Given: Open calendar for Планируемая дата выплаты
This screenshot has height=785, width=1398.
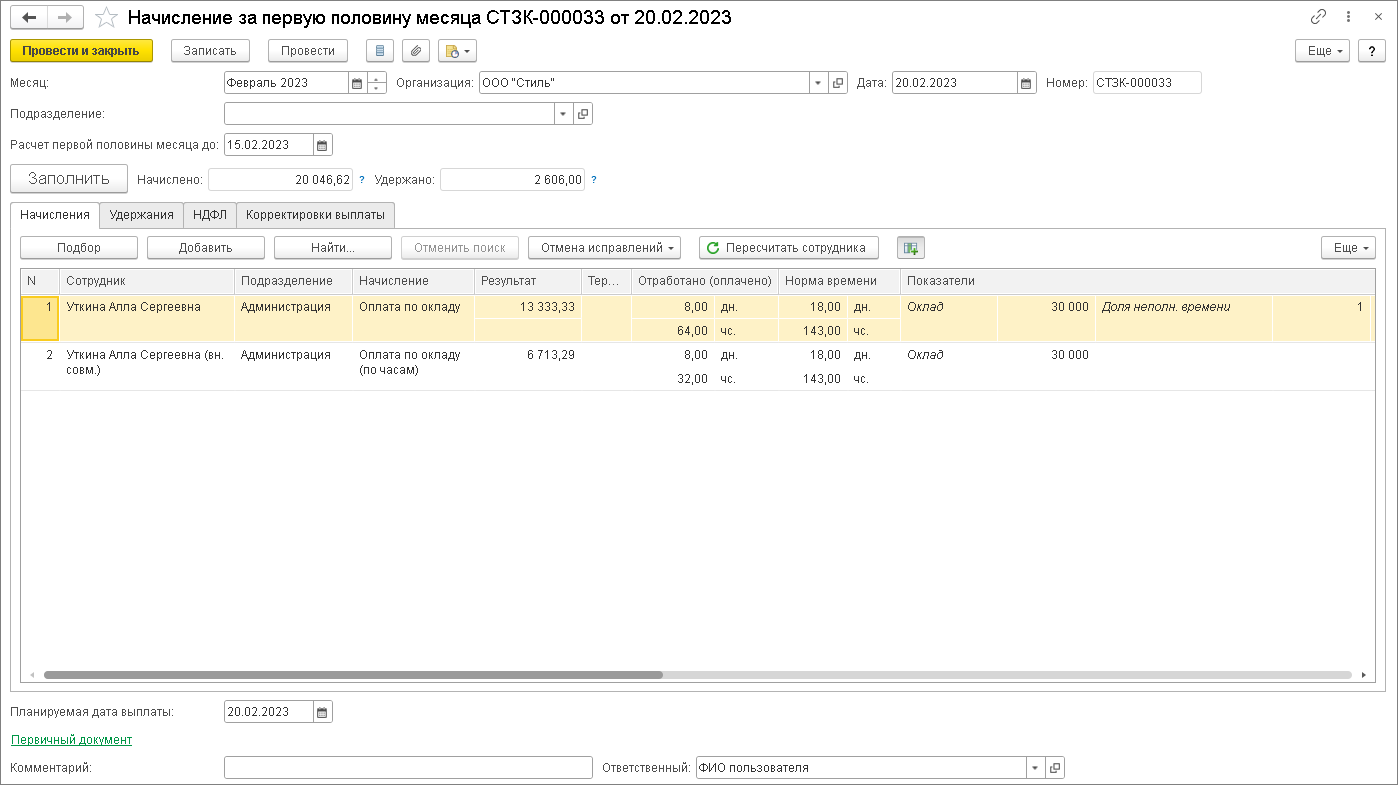Looking at the screenshot, I should point(322,712).
